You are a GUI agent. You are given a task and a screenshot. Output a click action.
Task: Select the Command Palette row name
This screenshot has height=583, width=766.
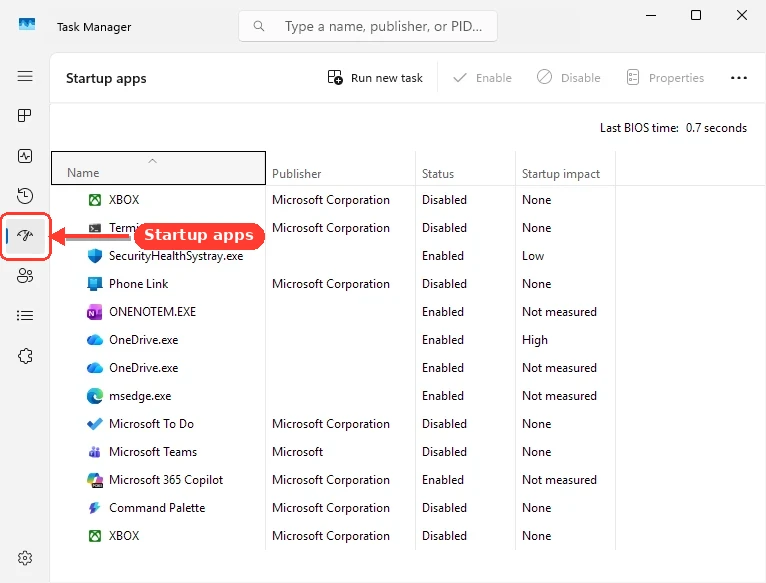tap(157, 508)
